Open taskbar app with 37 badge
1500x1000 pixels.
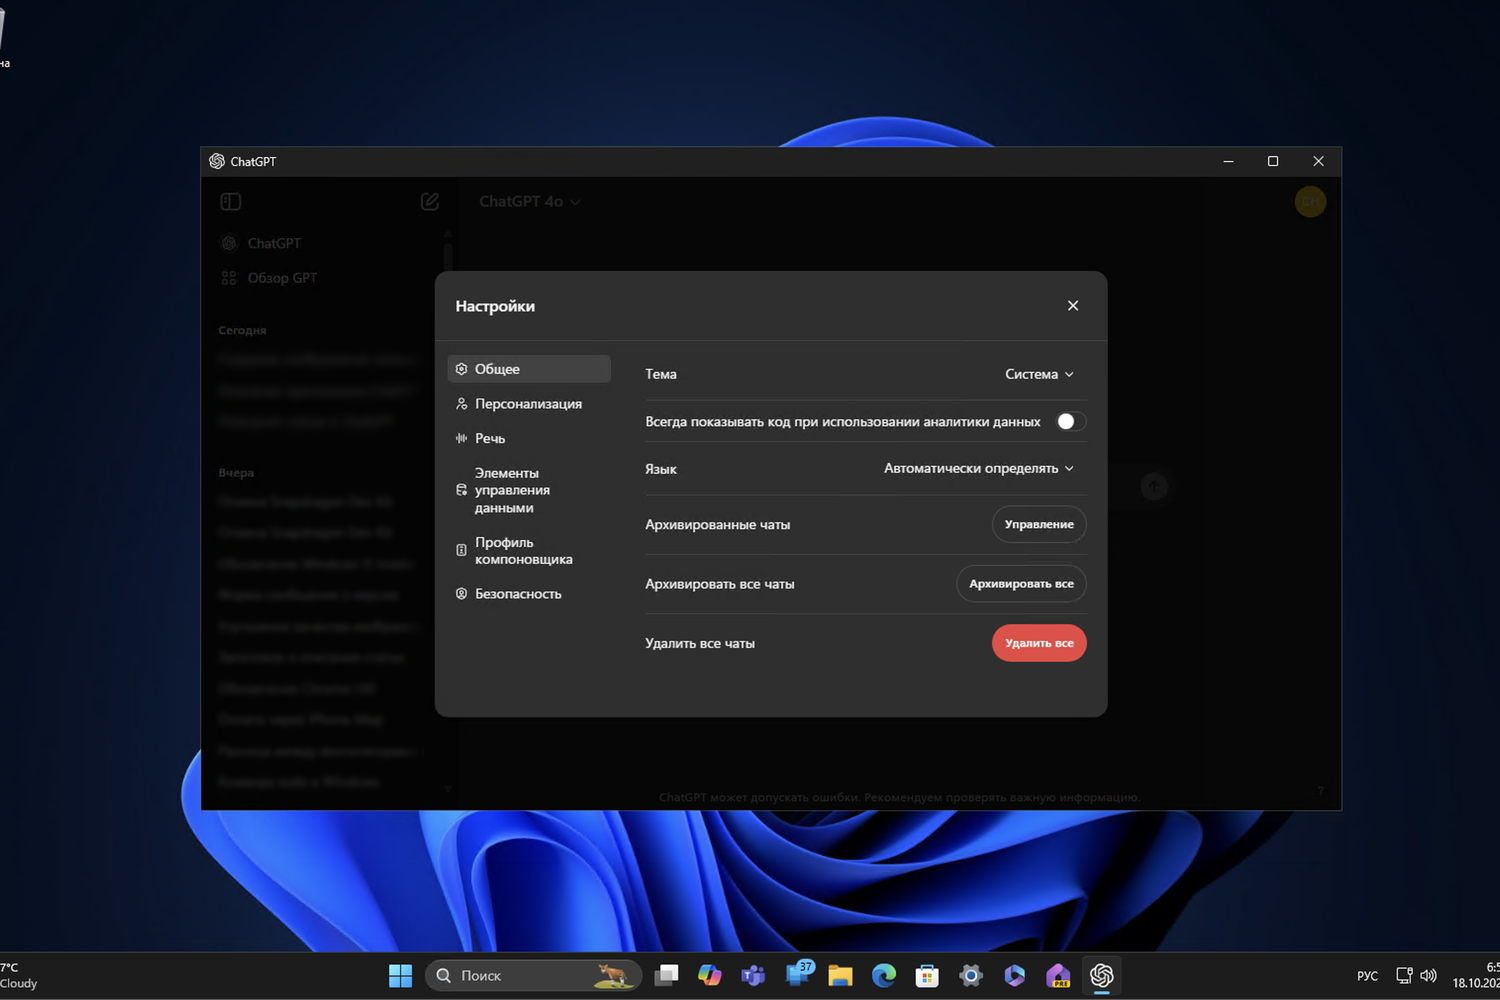pyautogui.click(x=798, y=975)
